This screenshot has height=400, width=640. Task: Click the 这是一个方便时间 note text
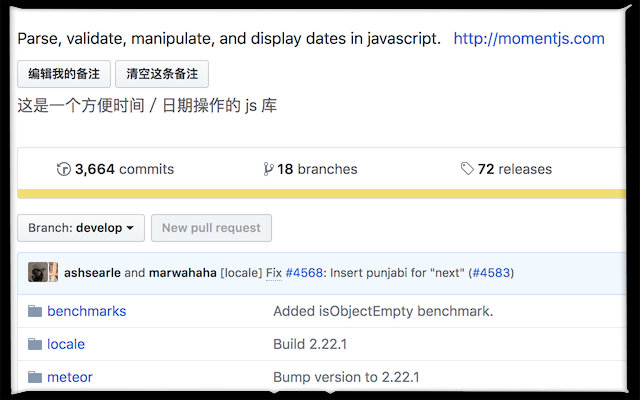[x=147, y=106]
